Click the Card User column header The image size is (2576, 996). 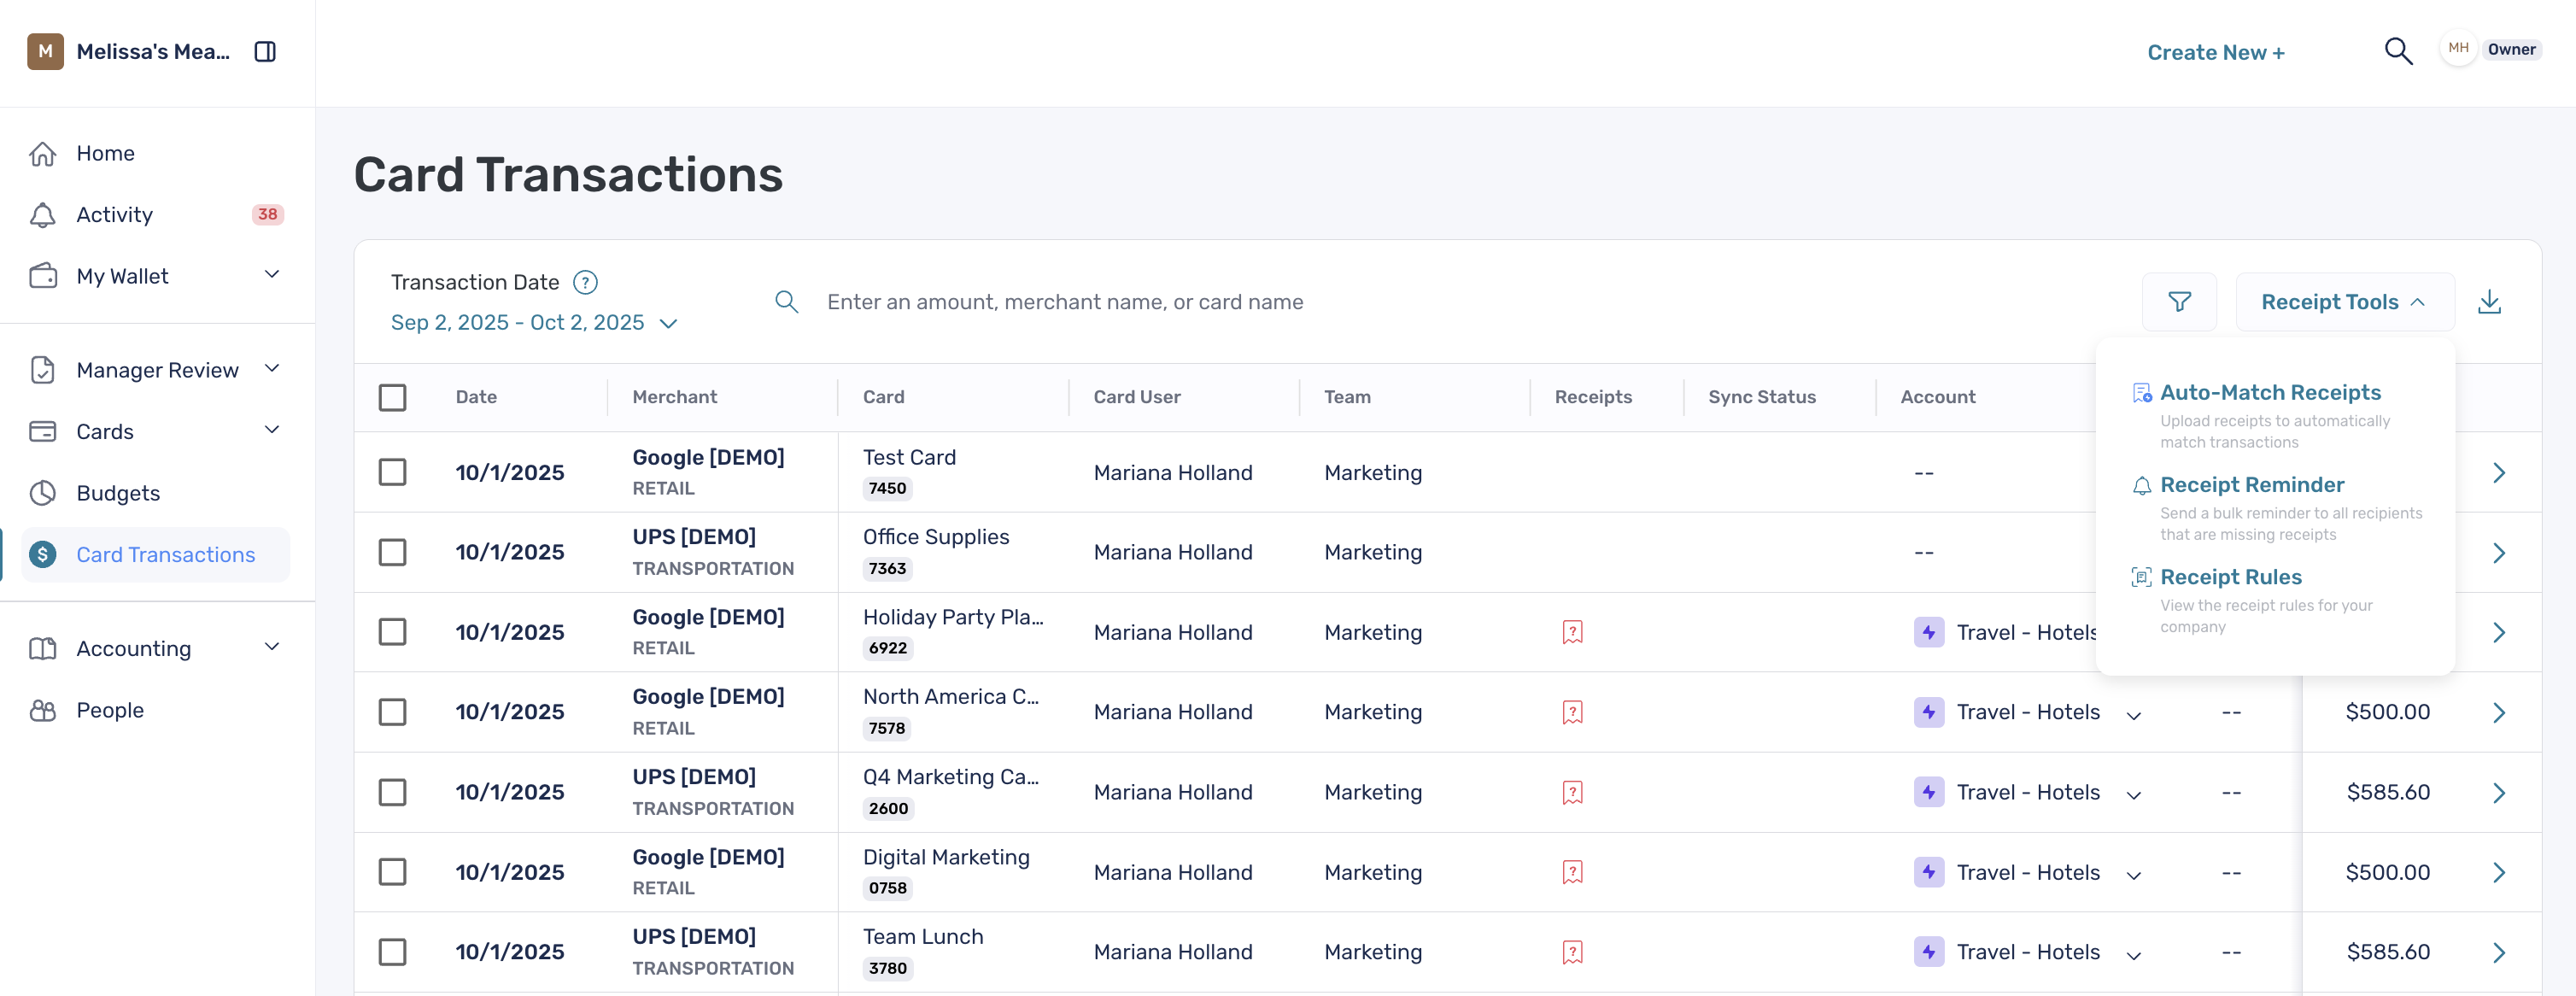coord(1137,397)
